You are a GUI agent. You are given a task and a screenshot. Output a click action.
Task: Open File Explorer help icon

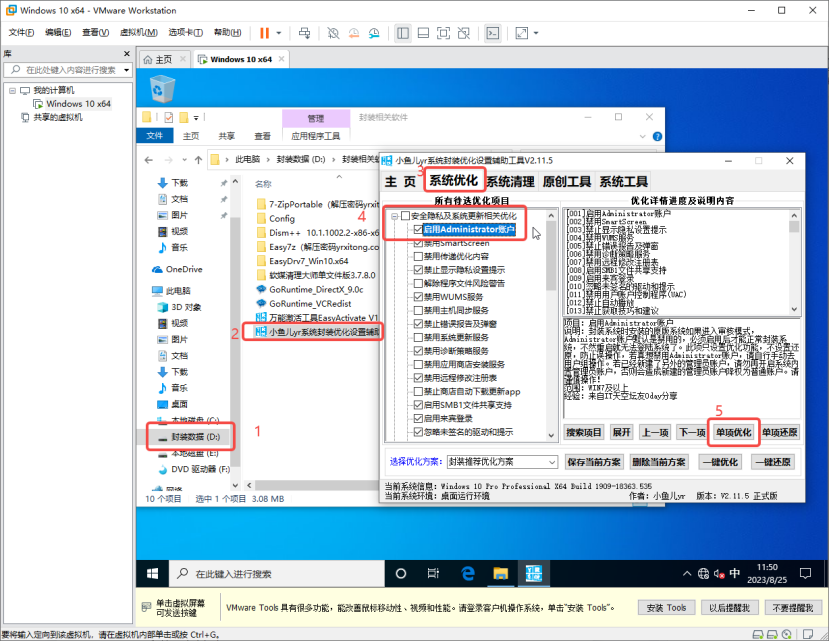(x=657, y=136)
